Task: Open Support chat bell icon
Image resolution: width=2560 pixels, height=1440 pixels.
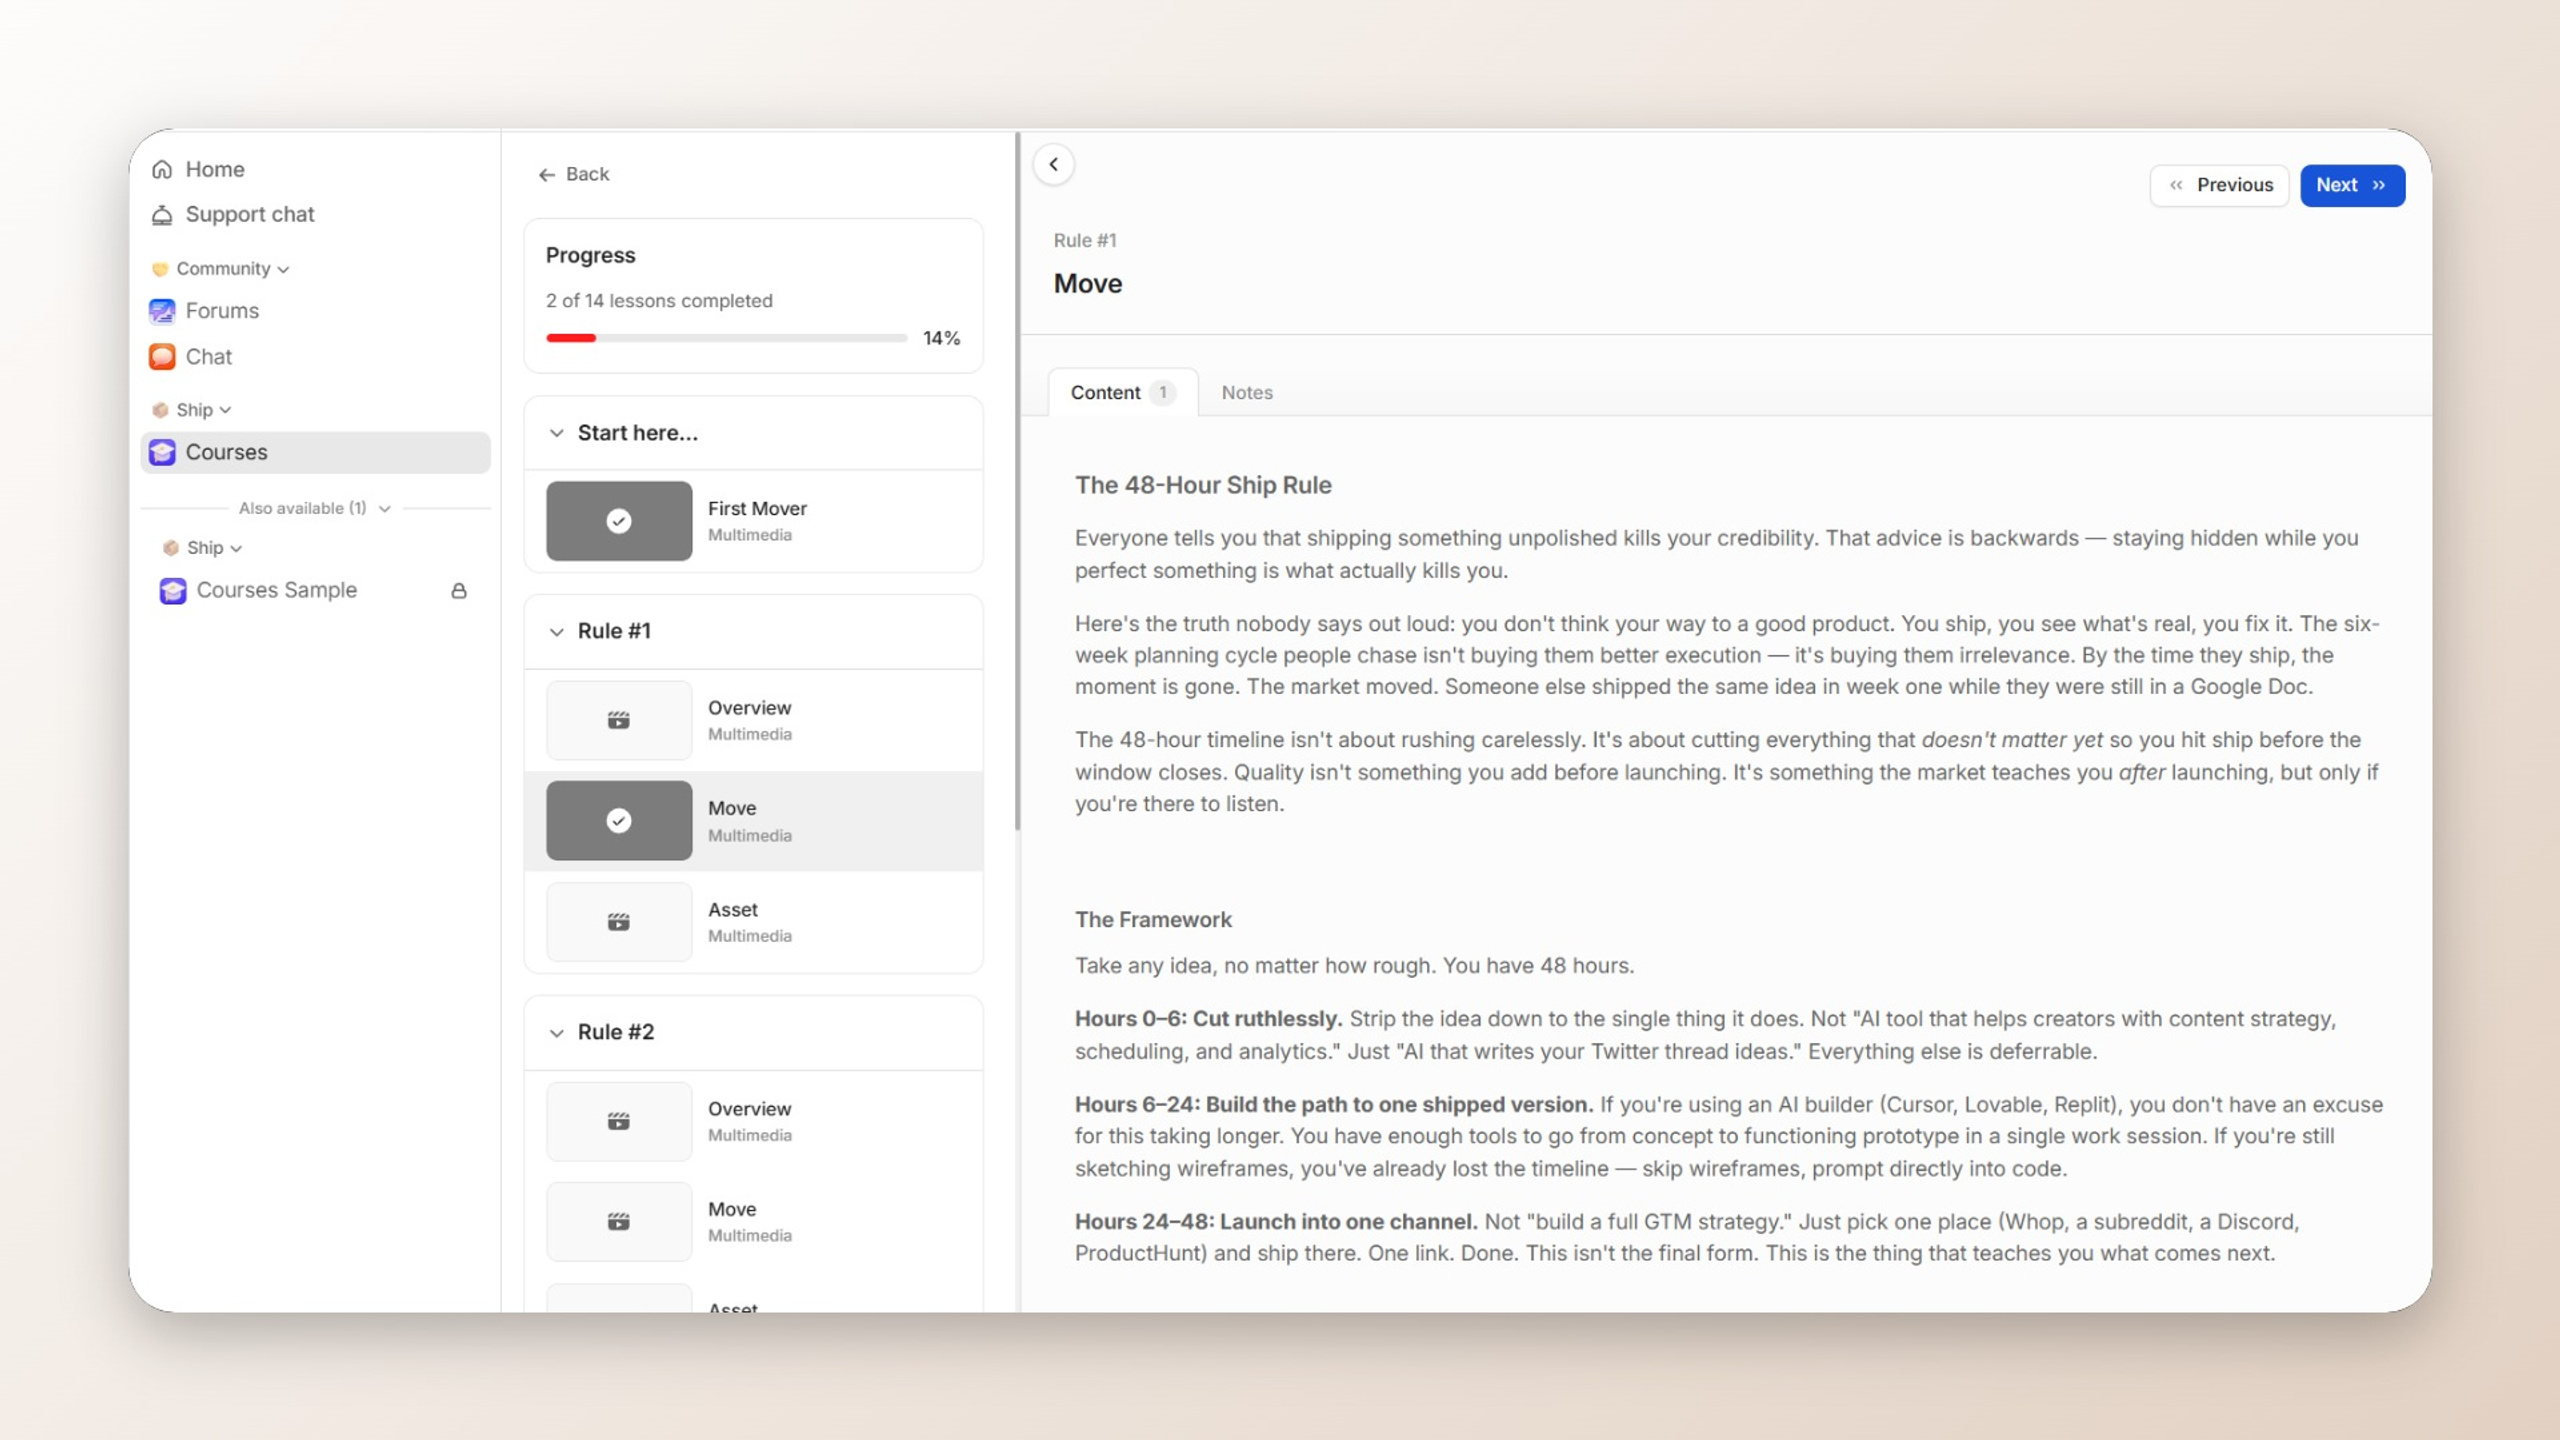Action: pyautogui.click(x=162, y=215)
